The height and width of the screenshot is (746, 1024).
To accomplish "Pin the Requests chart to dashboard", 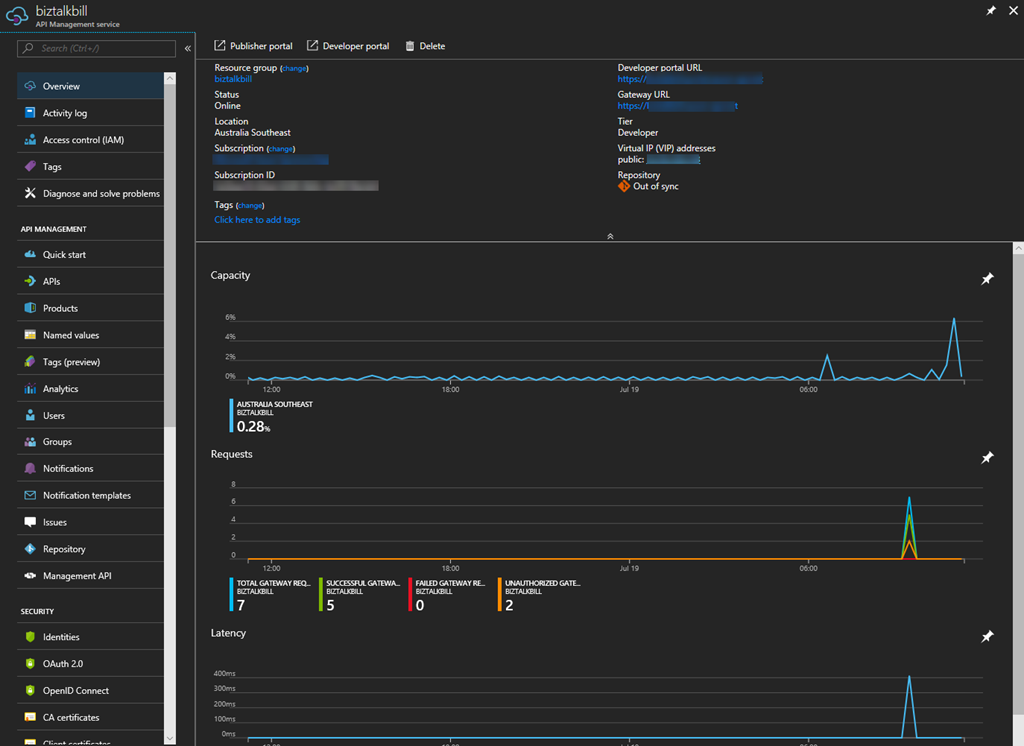I will tap(987, 458).
